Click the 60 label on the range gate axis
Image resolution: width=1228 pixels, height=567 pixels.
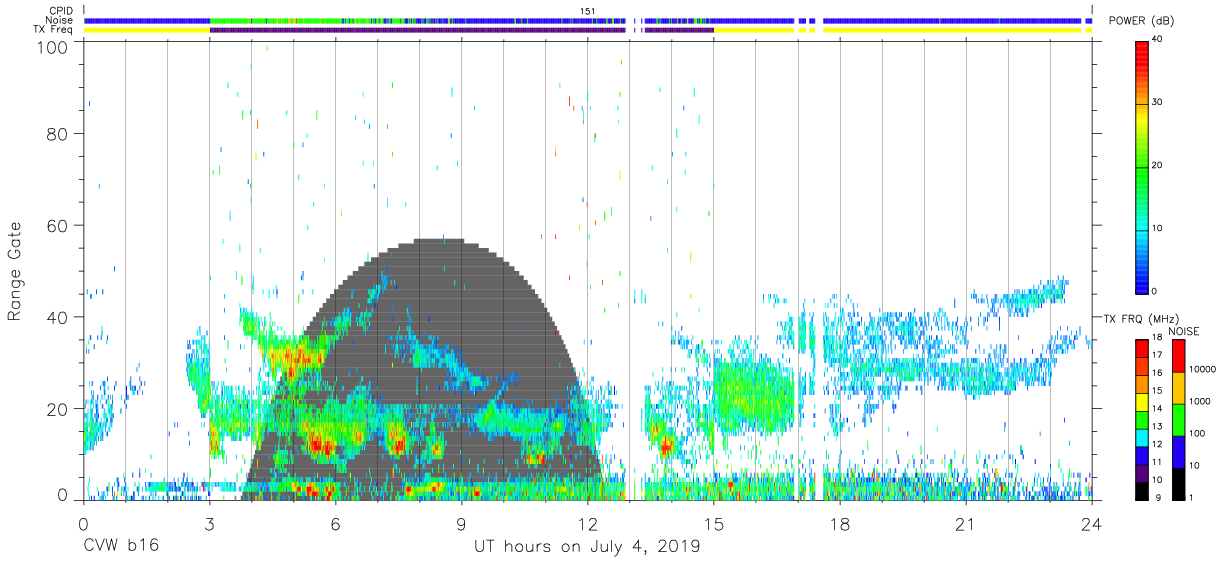pyautogui.click(x=59, y=225)
